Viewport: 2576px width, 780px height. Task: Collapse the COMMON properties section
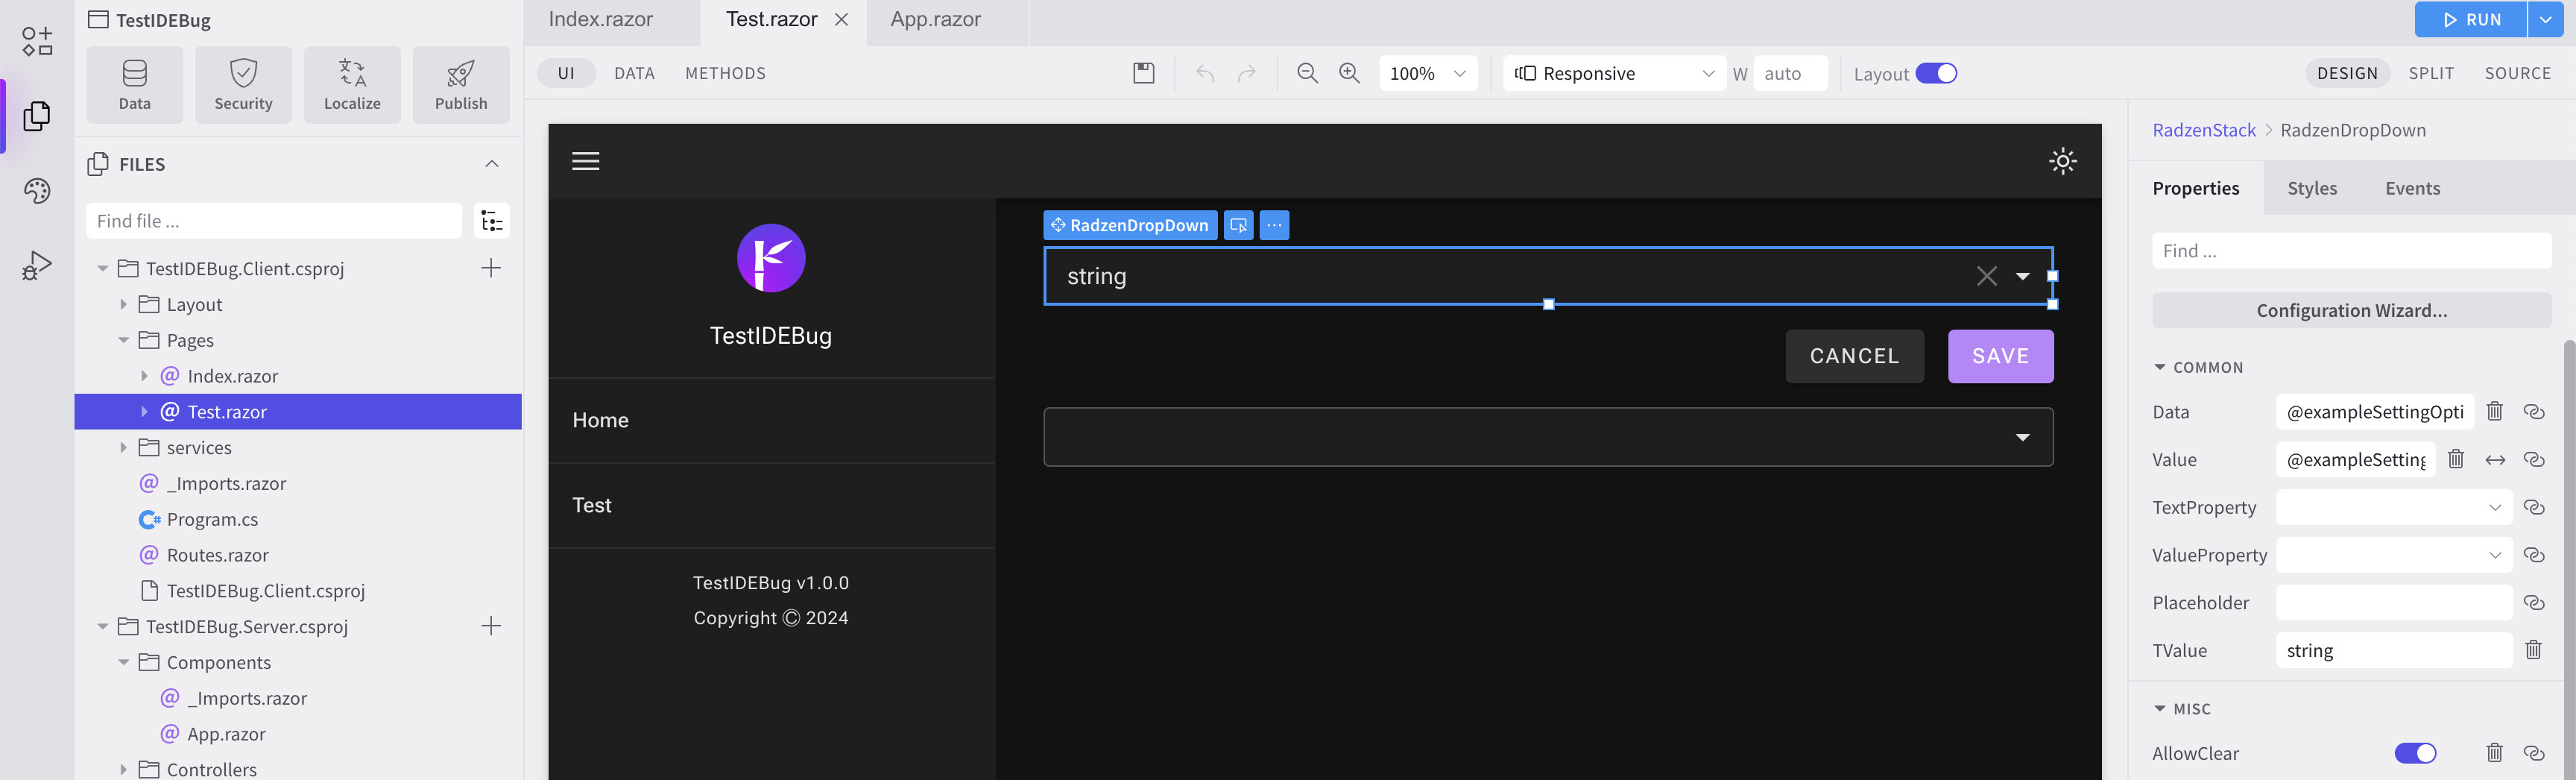(x=2160, y=367)
